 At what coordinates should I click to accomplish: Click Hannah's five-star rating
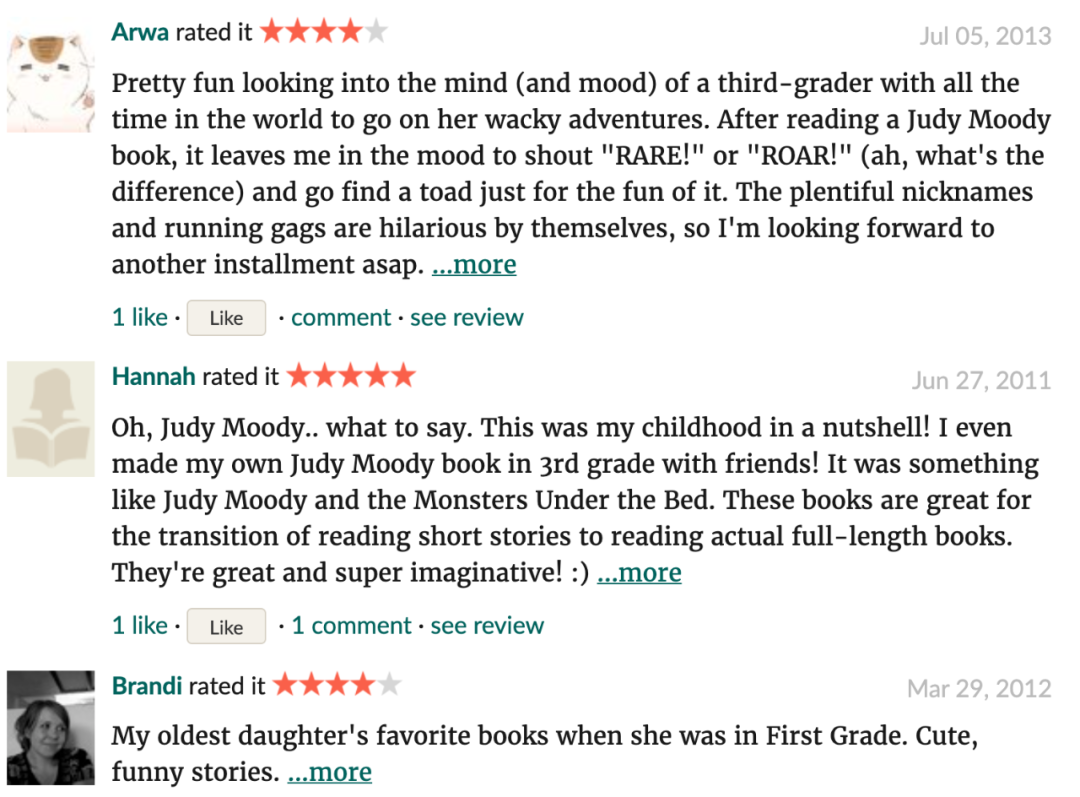pyautogui.click(x=351, y=376)
